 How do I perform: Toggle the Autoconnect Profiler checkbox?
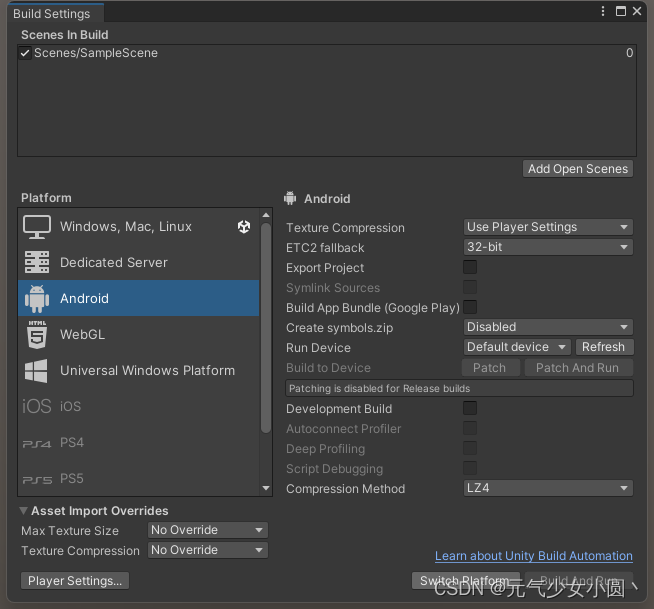(x=470, y=428)
